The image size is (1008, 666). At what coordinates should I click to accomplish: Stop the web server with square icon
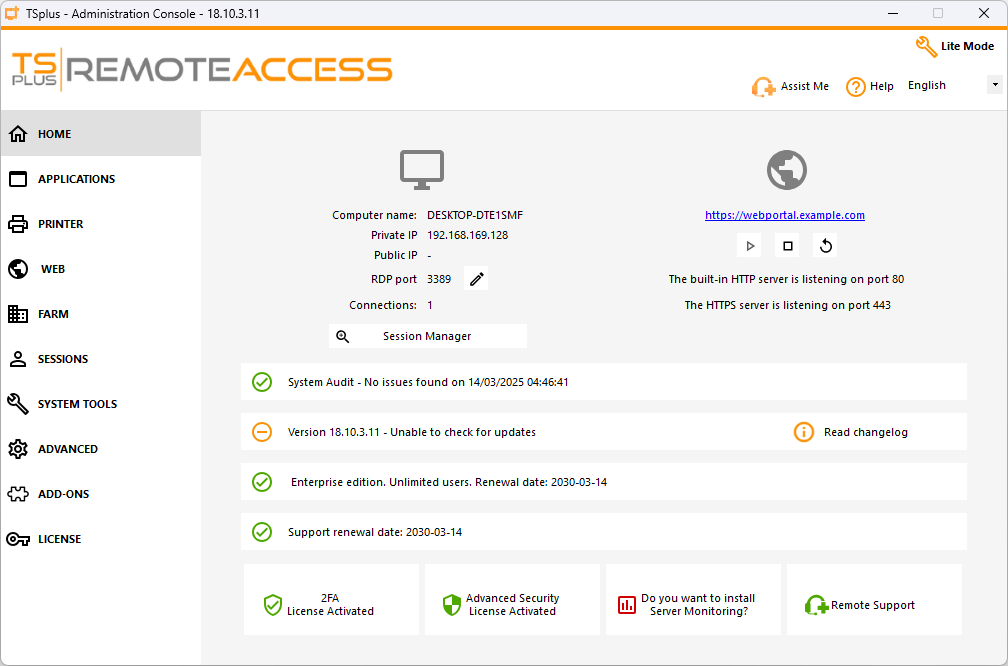click(x=788, y=246)
